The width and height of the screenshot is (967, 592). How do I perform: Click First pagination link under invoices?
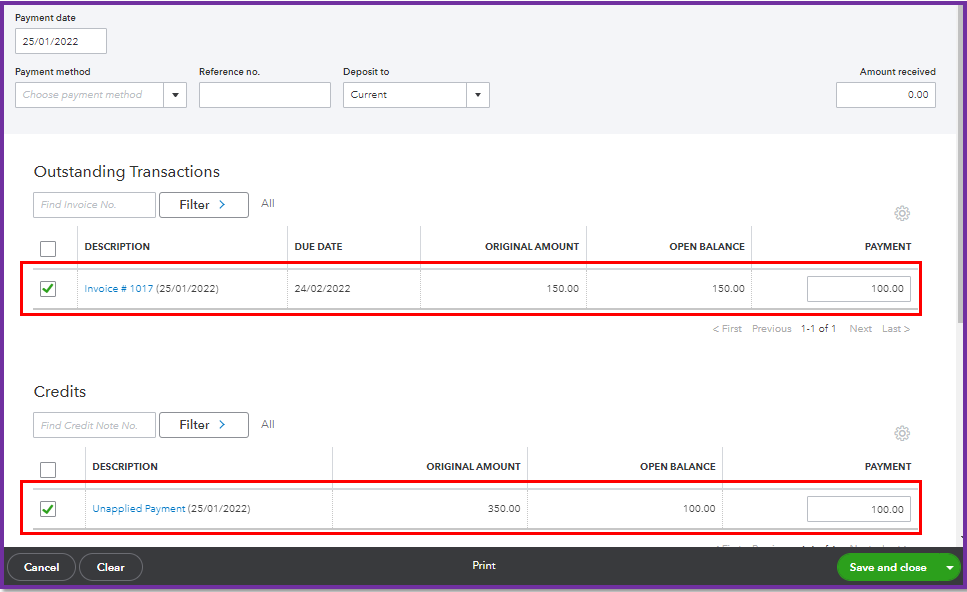coord(727,329)
